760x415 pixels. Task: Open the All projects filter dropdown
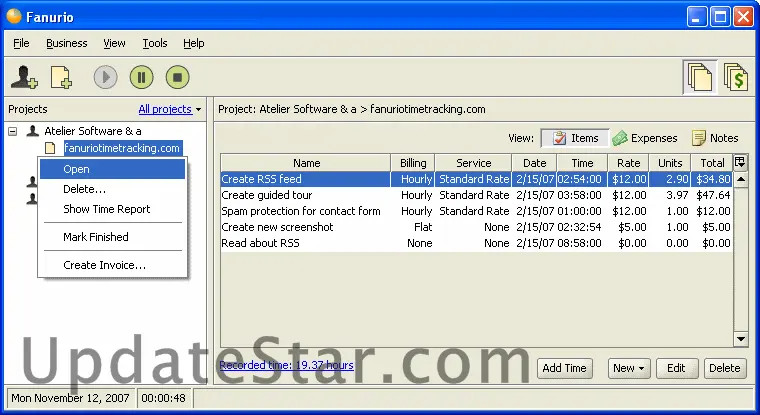170,109
